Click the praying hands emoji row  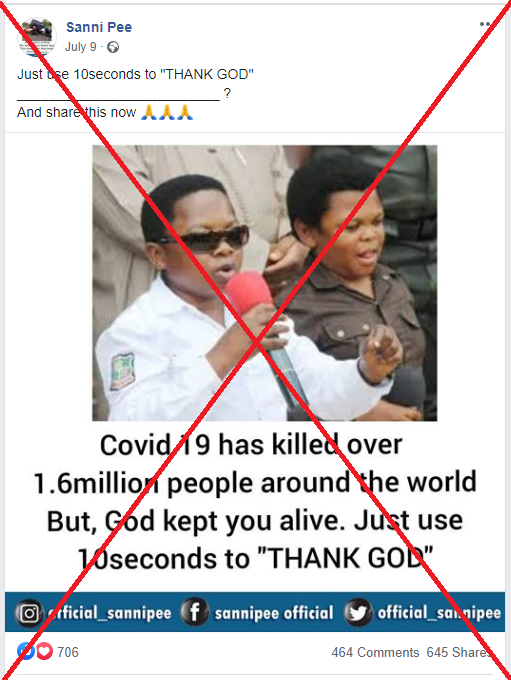[167, 112]
